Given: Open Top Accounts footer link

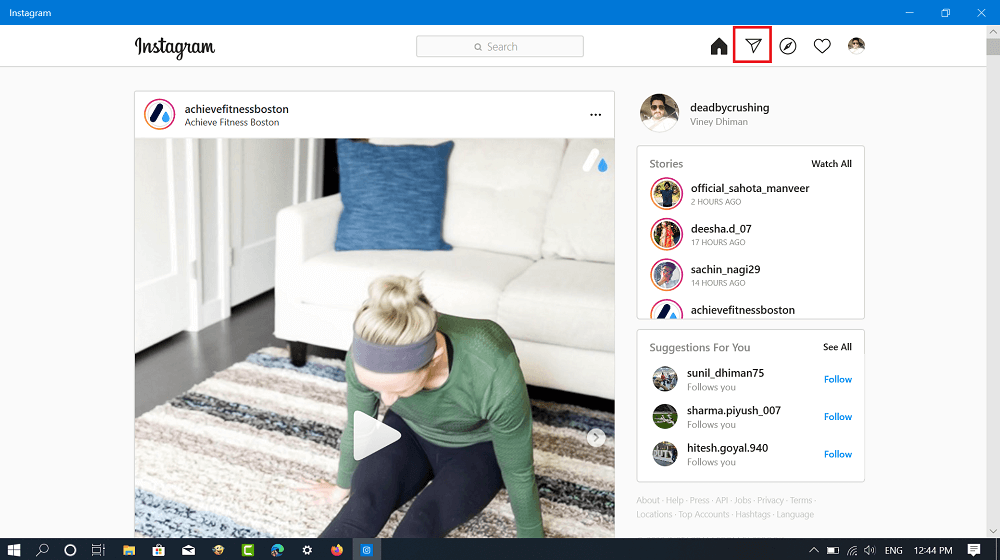Looking at the screenshot, I should tap(704, 515).
